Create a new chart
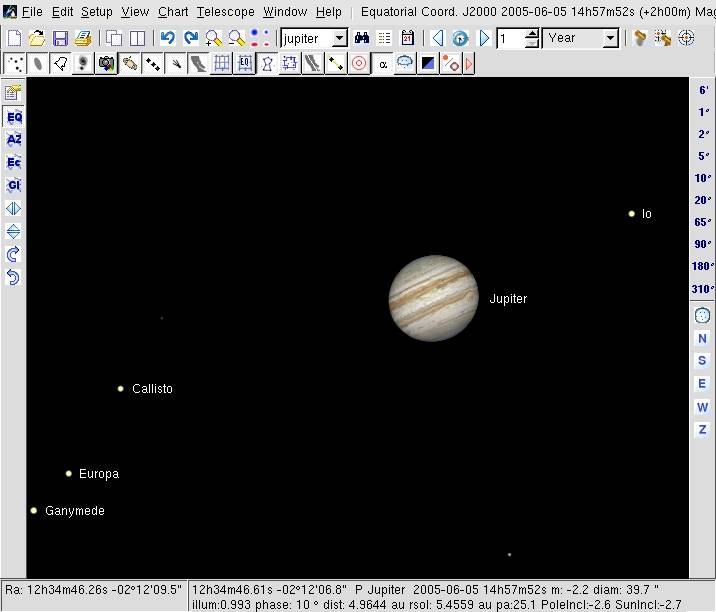The image size is (716, 612). [14, 38]
